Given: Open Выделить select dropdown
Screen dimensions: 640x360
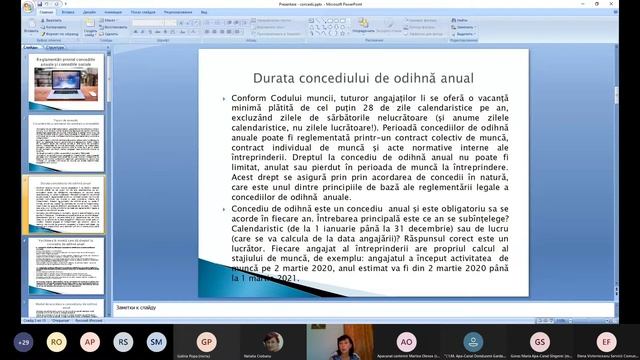Looking at the screenshot, I should (x=463, y=34).
